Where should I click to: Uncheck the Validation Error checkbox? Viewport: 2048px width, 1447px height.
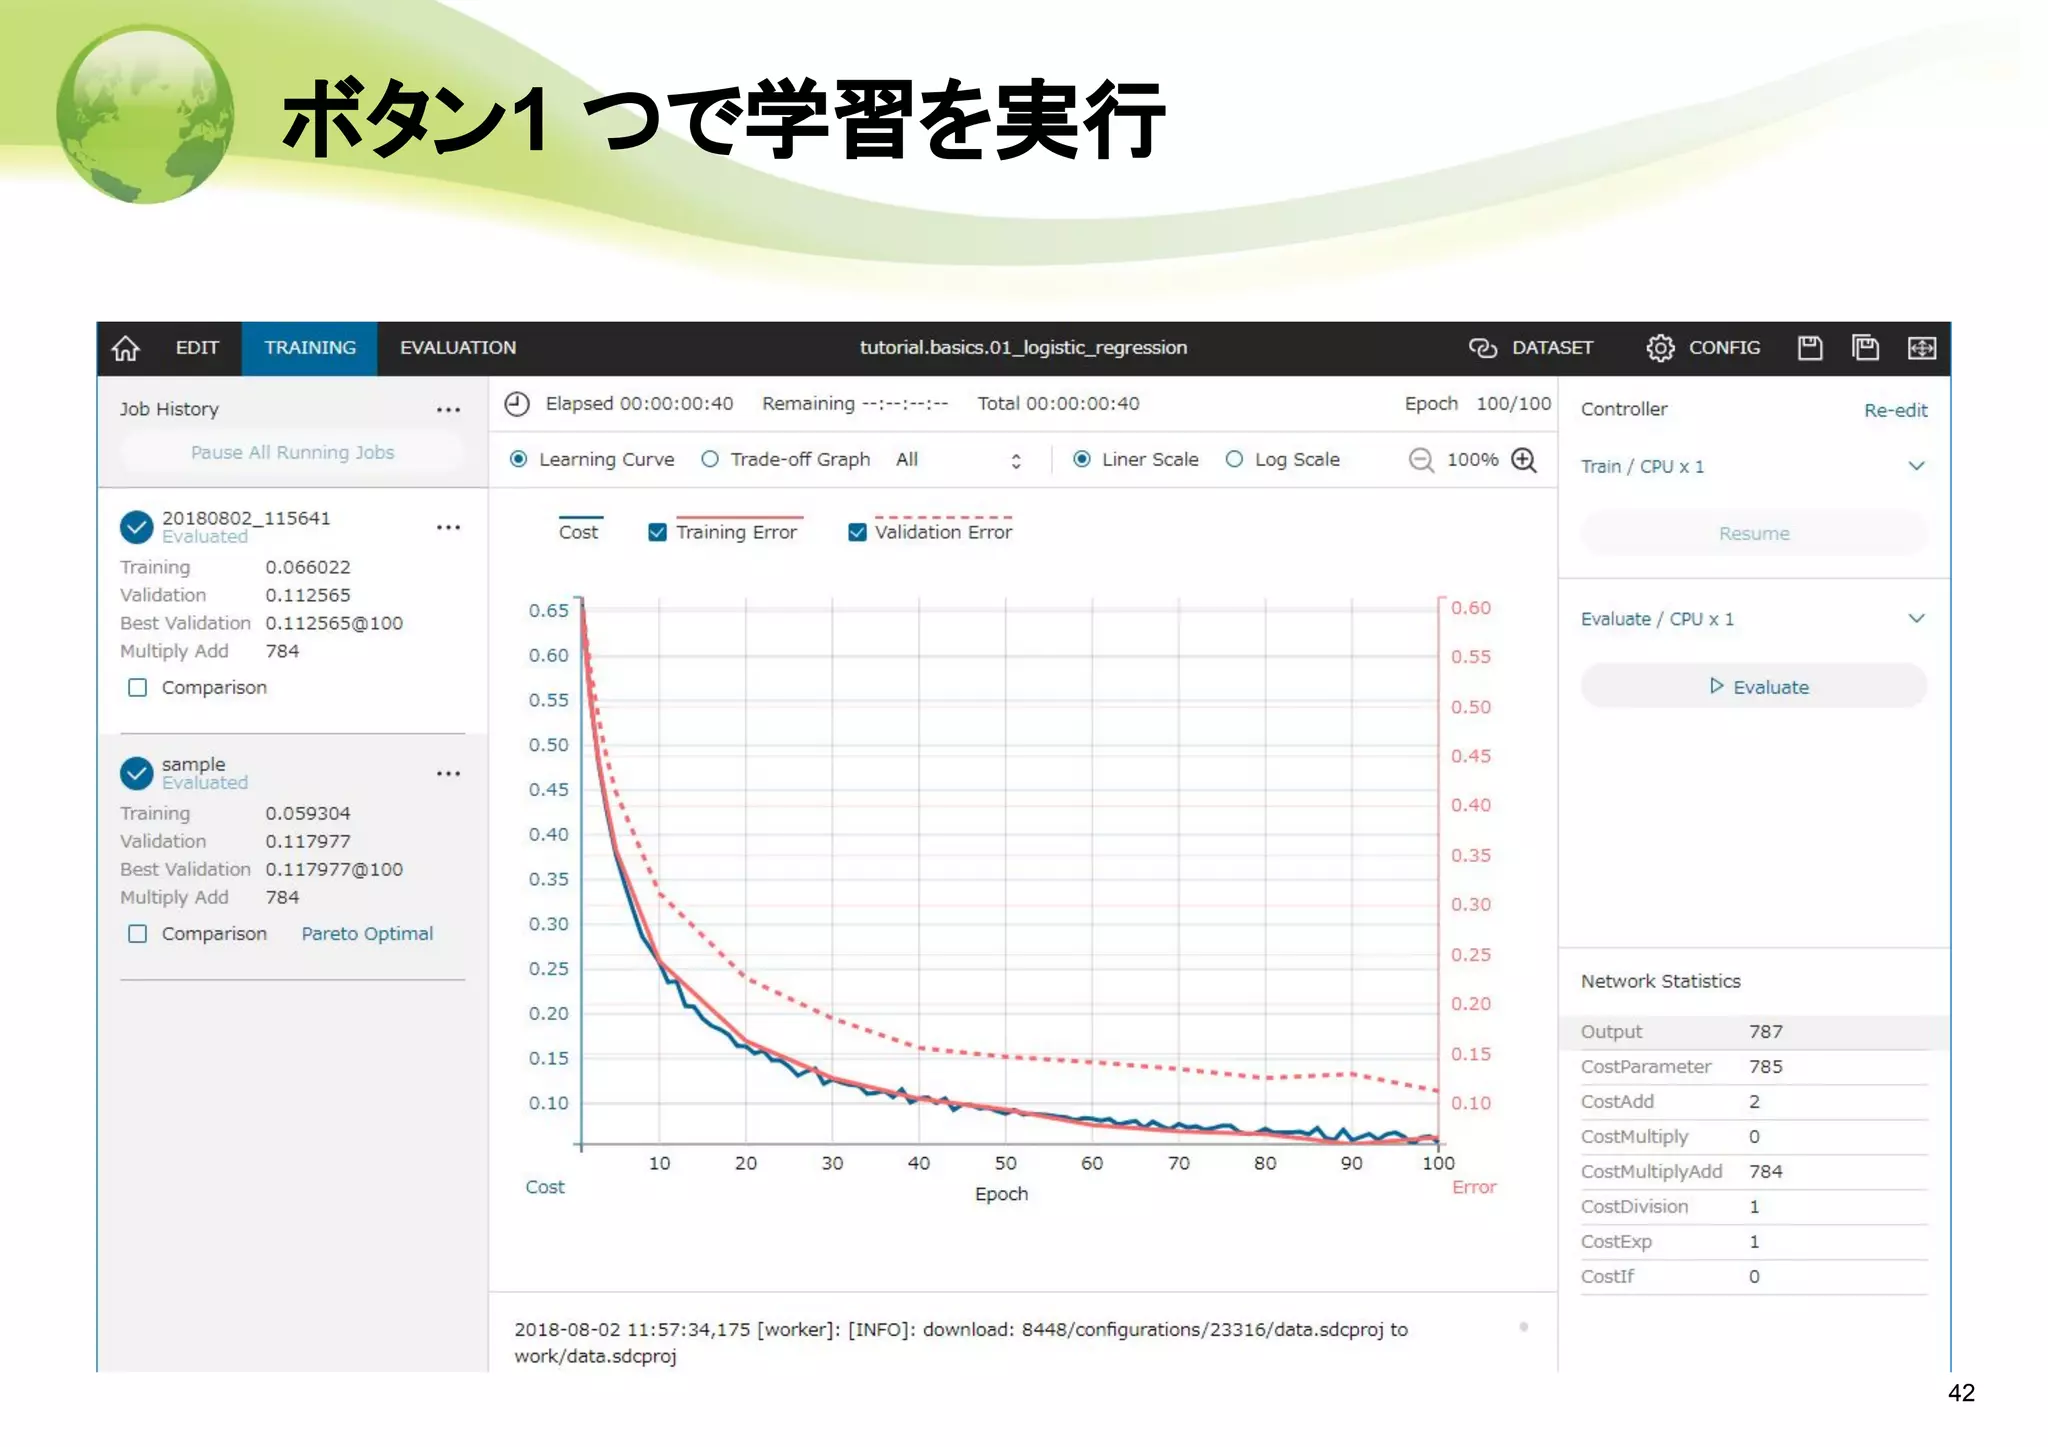857,533
